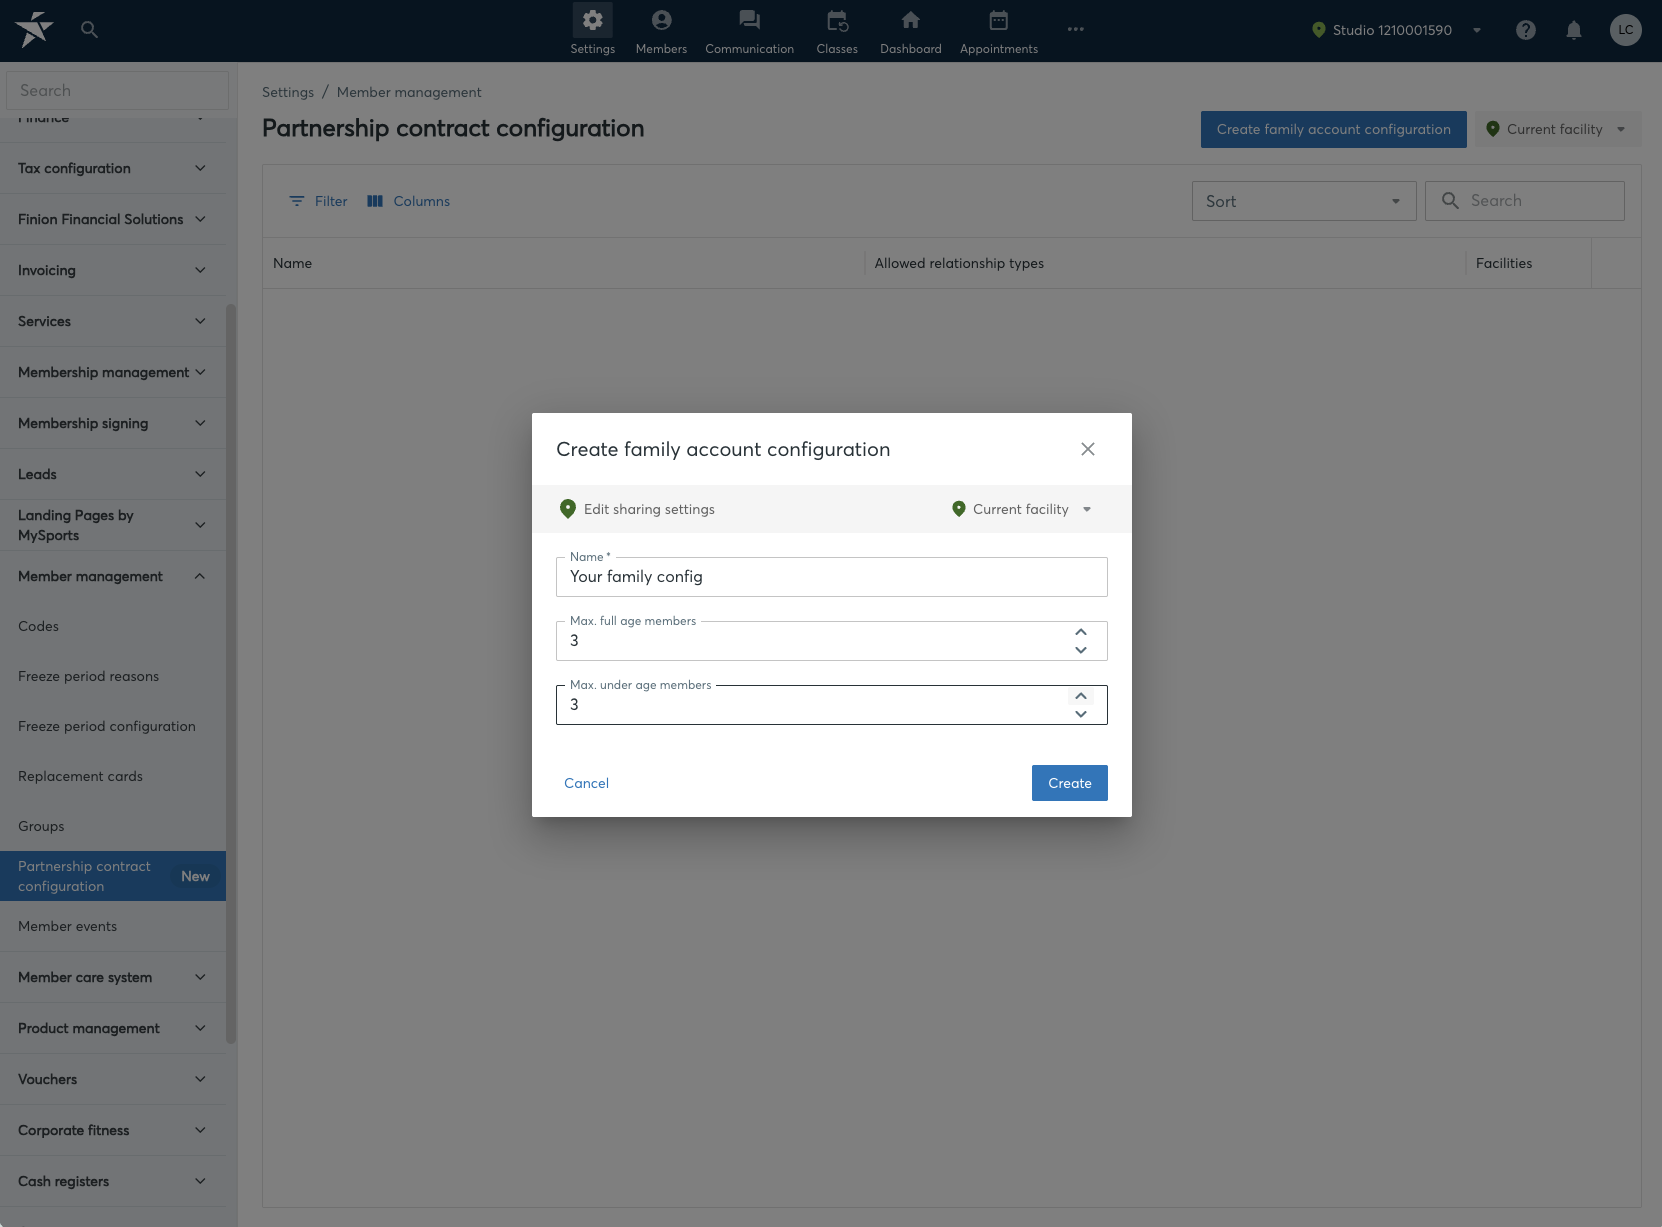This screenshot has width=1662, height=1227.
Task: Click the star logo home icon
Action: click(34, 30)
